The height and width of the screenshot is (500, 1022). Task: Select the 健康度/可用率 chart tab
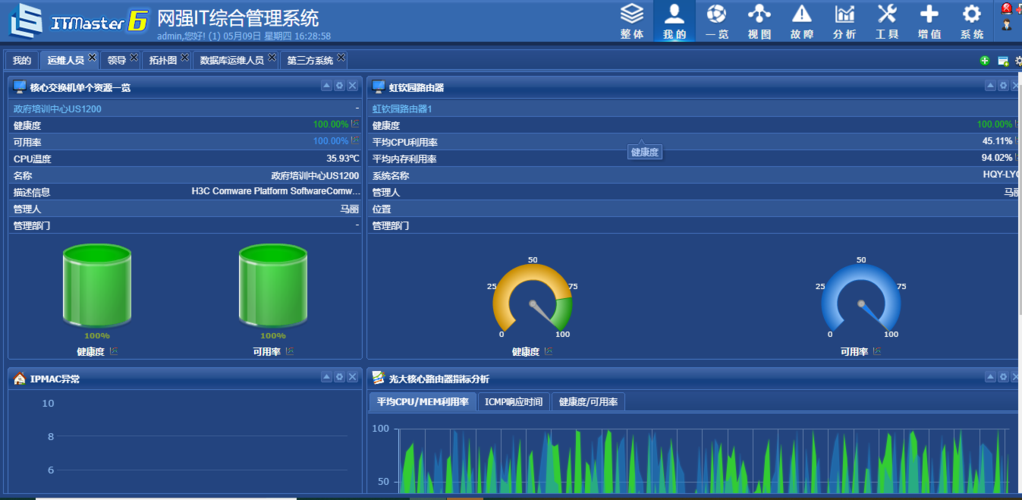(x=588, y=402)
